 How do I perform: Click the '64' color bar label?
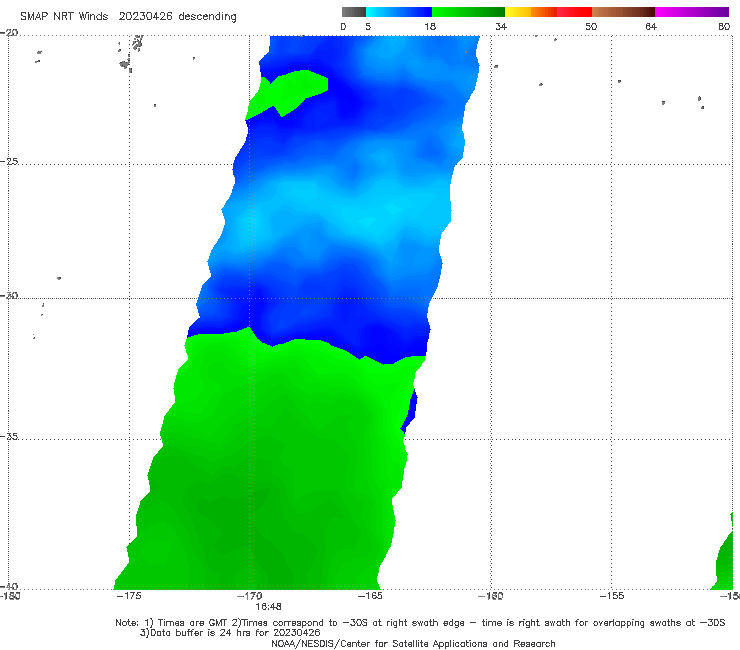click(x=651, y=27)
